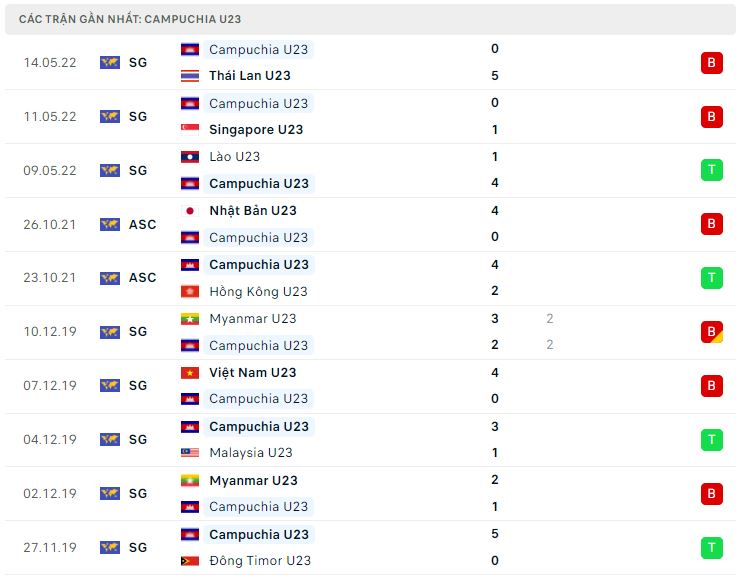Click the league map icon for 26.10.21 ASC match
The width and height of the screenshot is (741, 576).
(110, 224)
